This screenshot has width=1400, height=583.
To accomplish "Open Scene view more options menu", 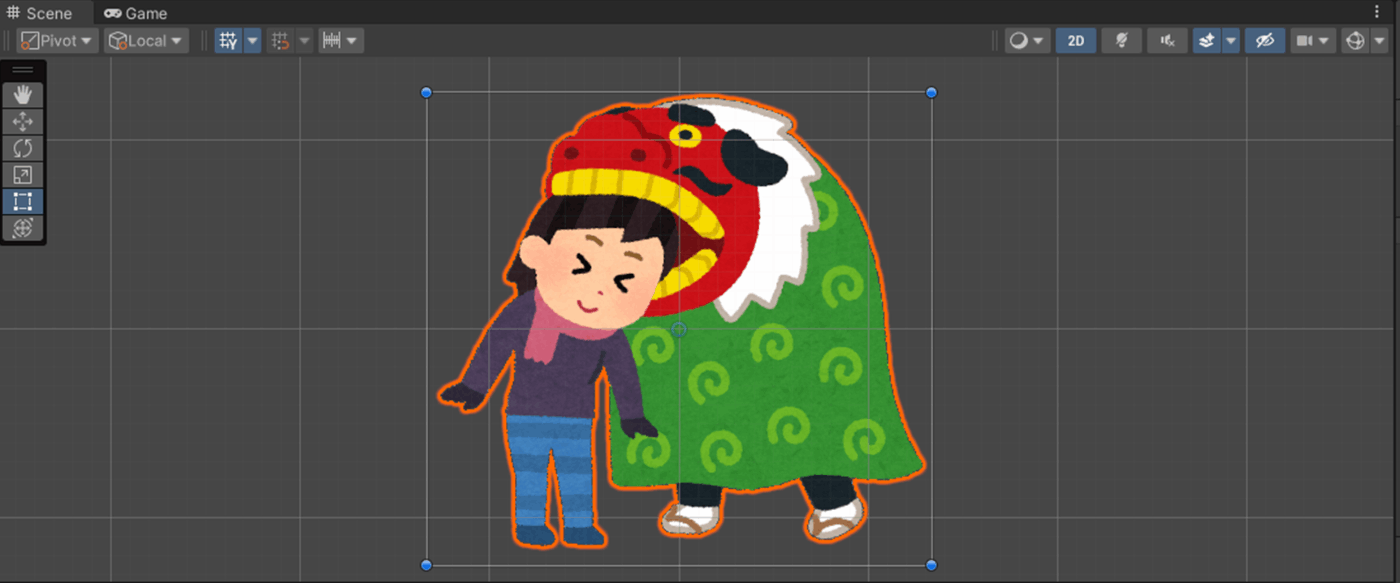I will 1377,12.
